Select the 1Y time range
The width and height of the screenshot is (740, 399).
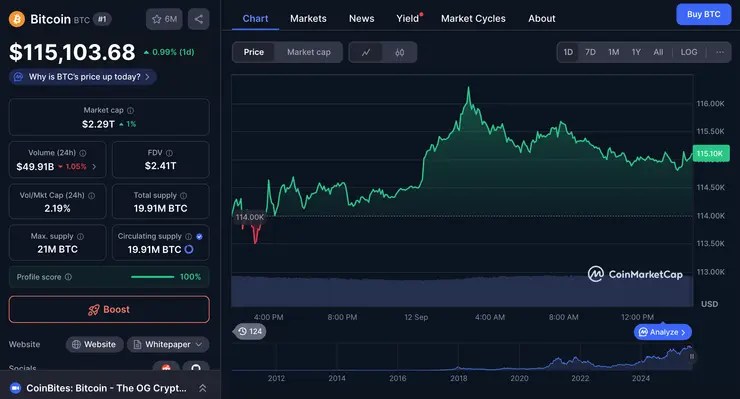(x=636, y=52)
